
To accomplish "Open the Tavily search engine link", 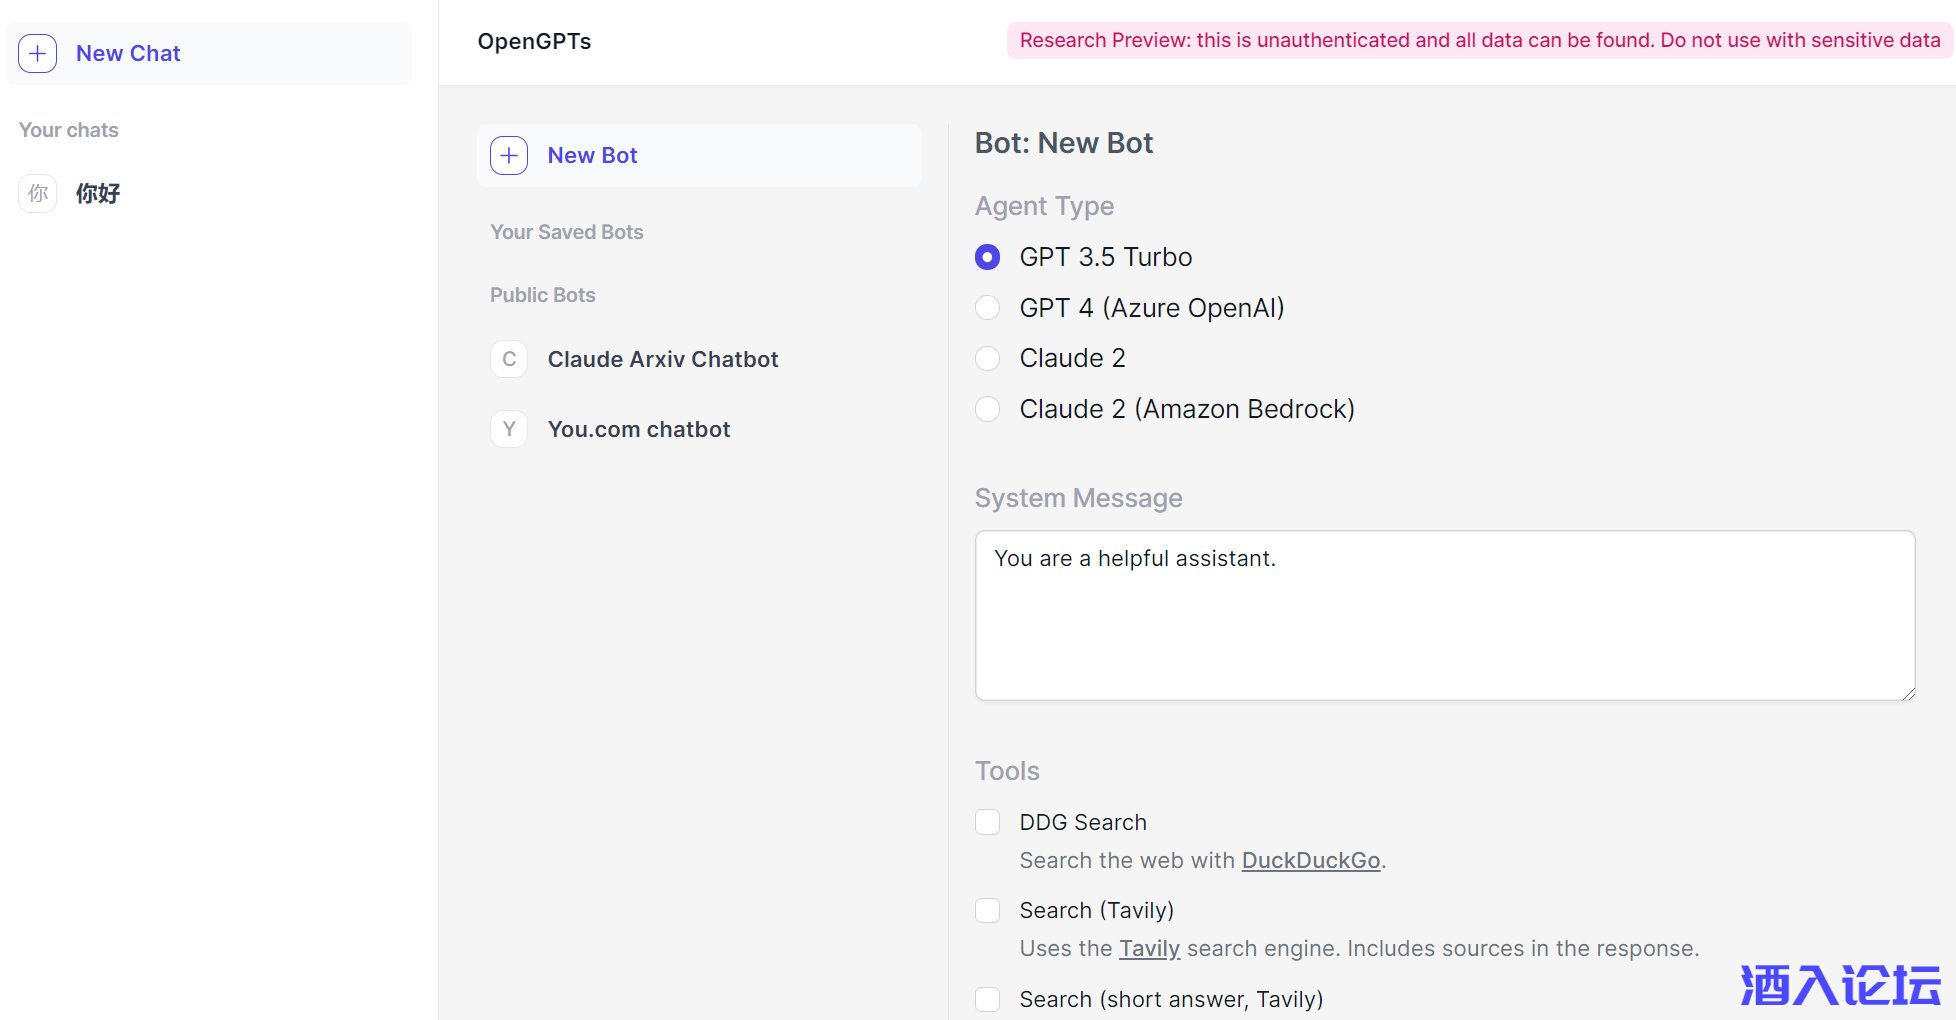I will (1149, 948).
